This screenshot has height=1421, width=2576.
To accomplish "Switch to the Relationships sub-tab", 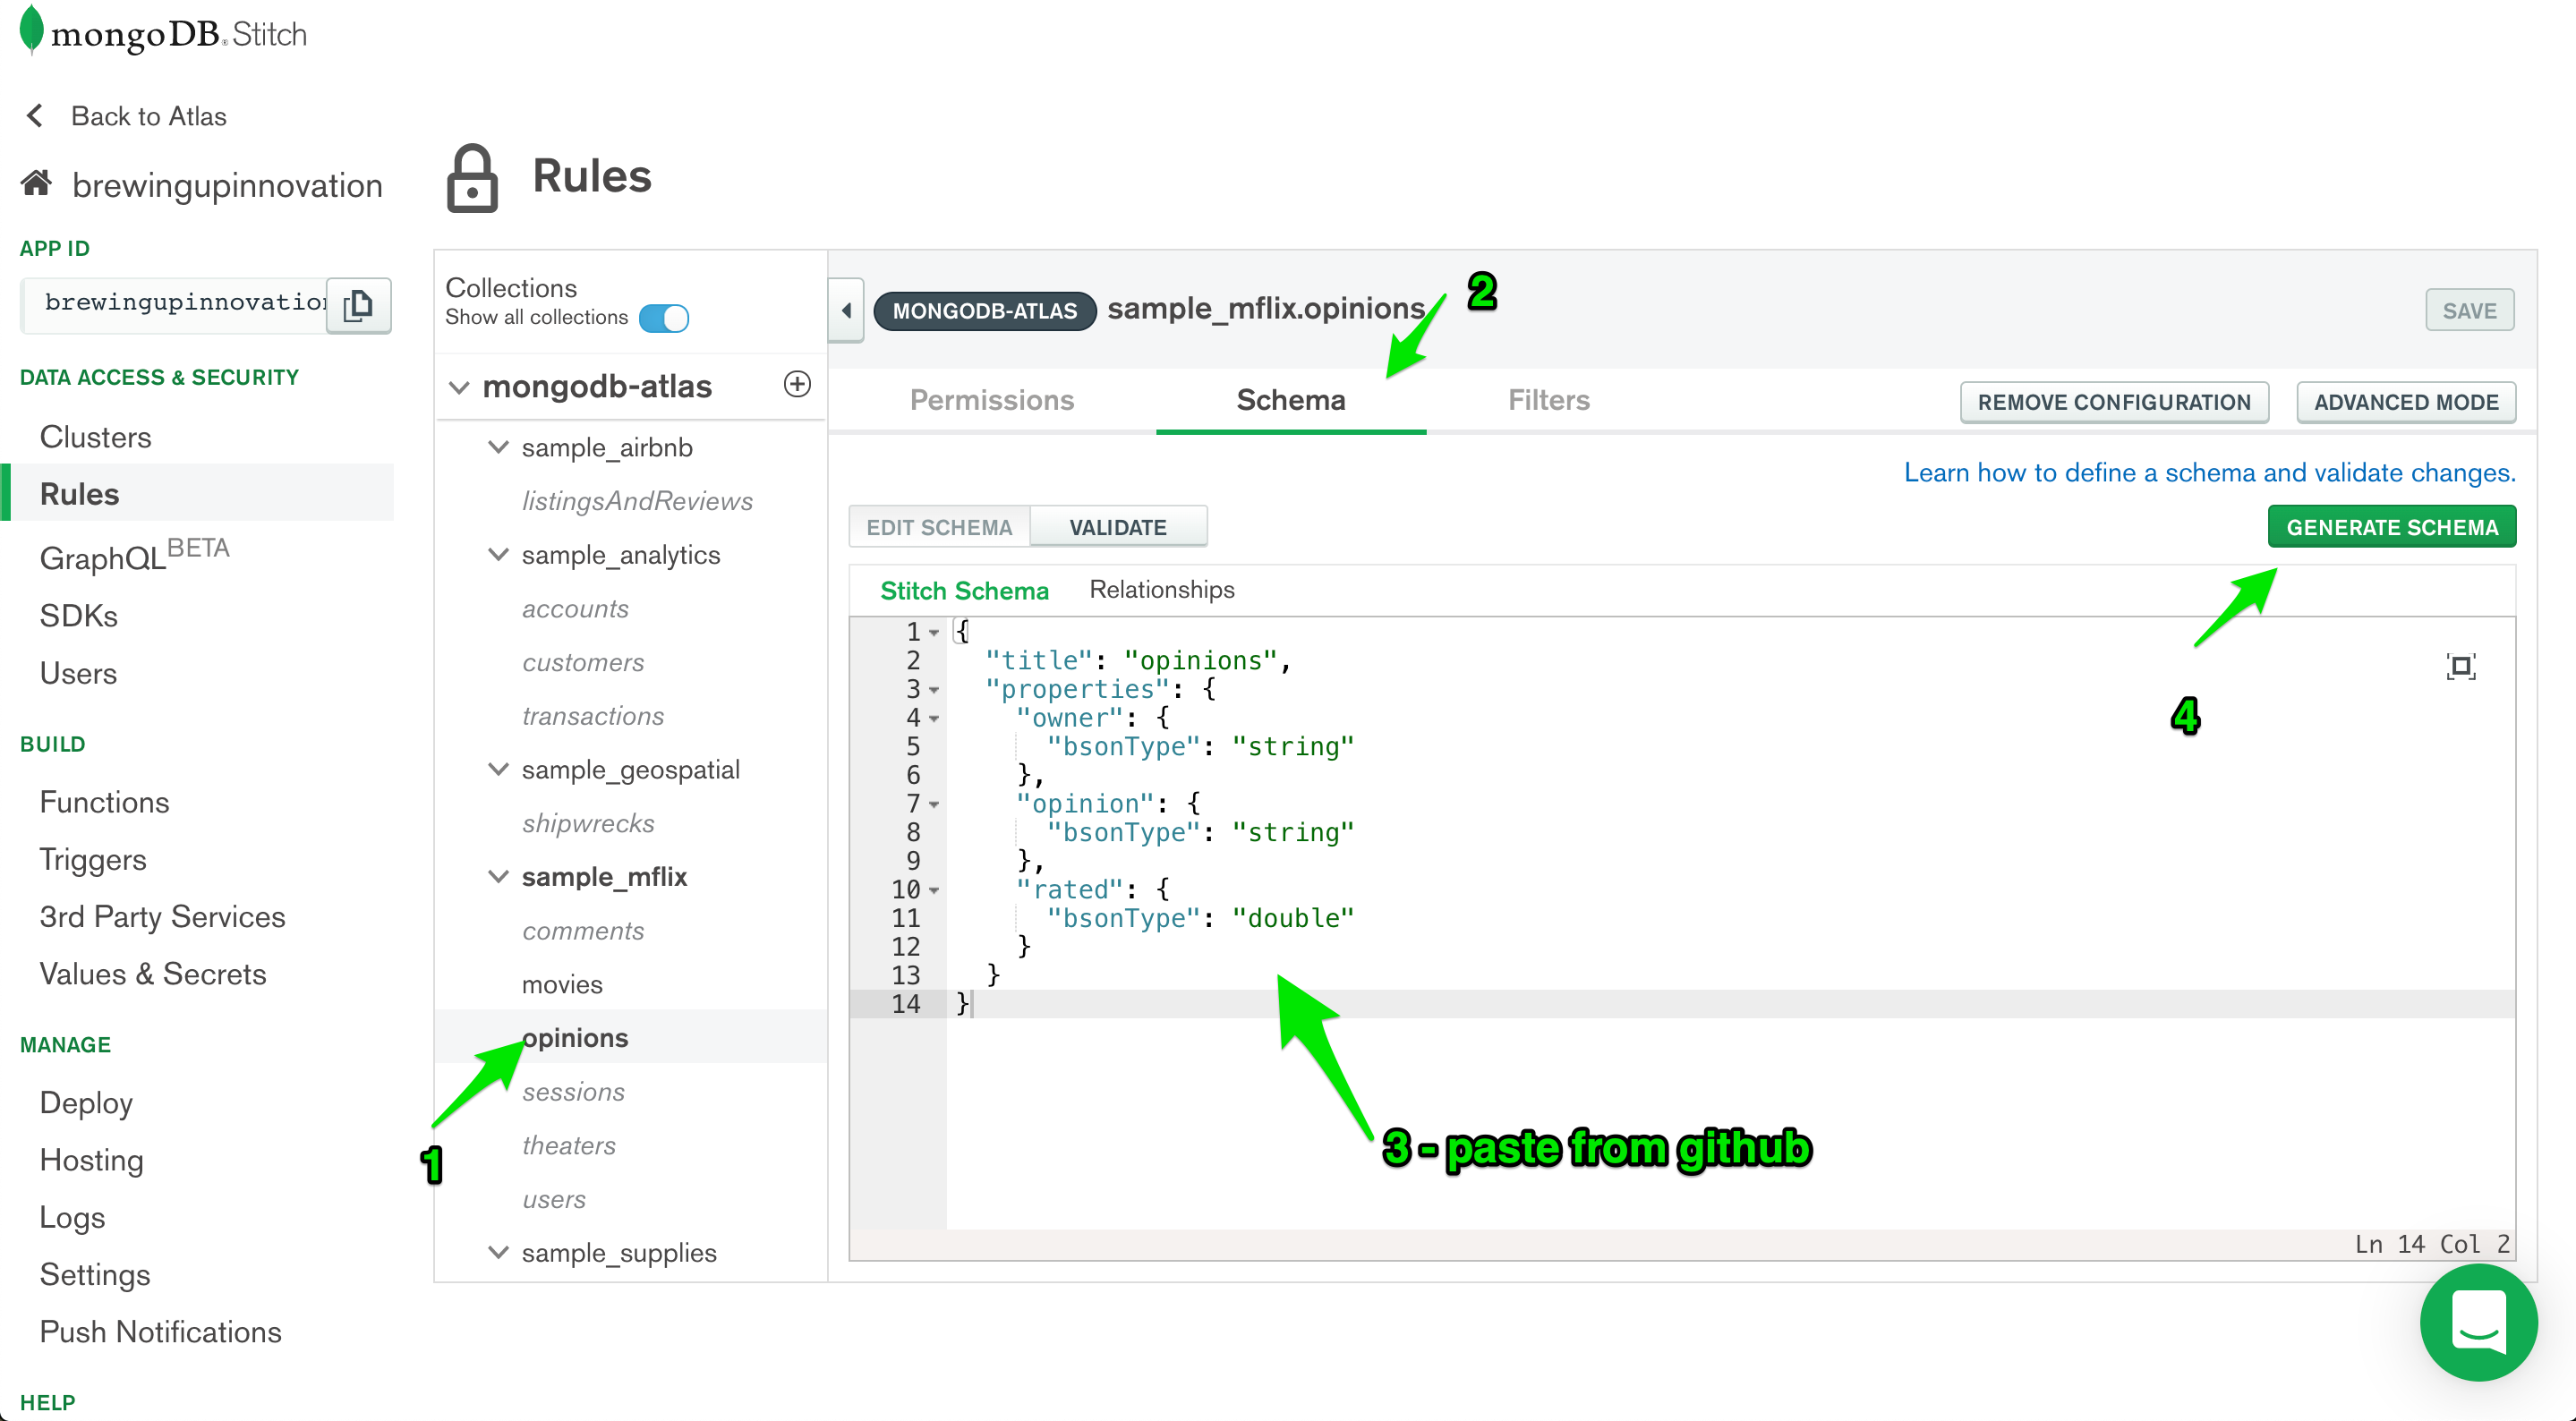I will [1162, 590].
